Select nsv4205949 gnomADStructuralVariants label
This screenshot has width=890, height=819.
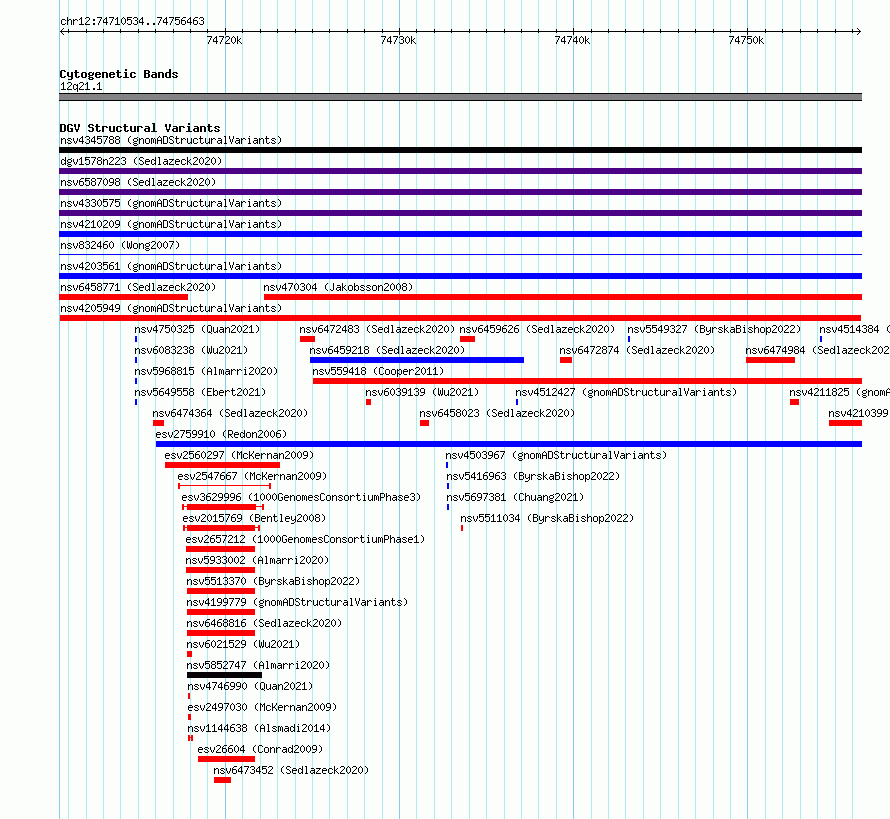[x=171, y=308]
